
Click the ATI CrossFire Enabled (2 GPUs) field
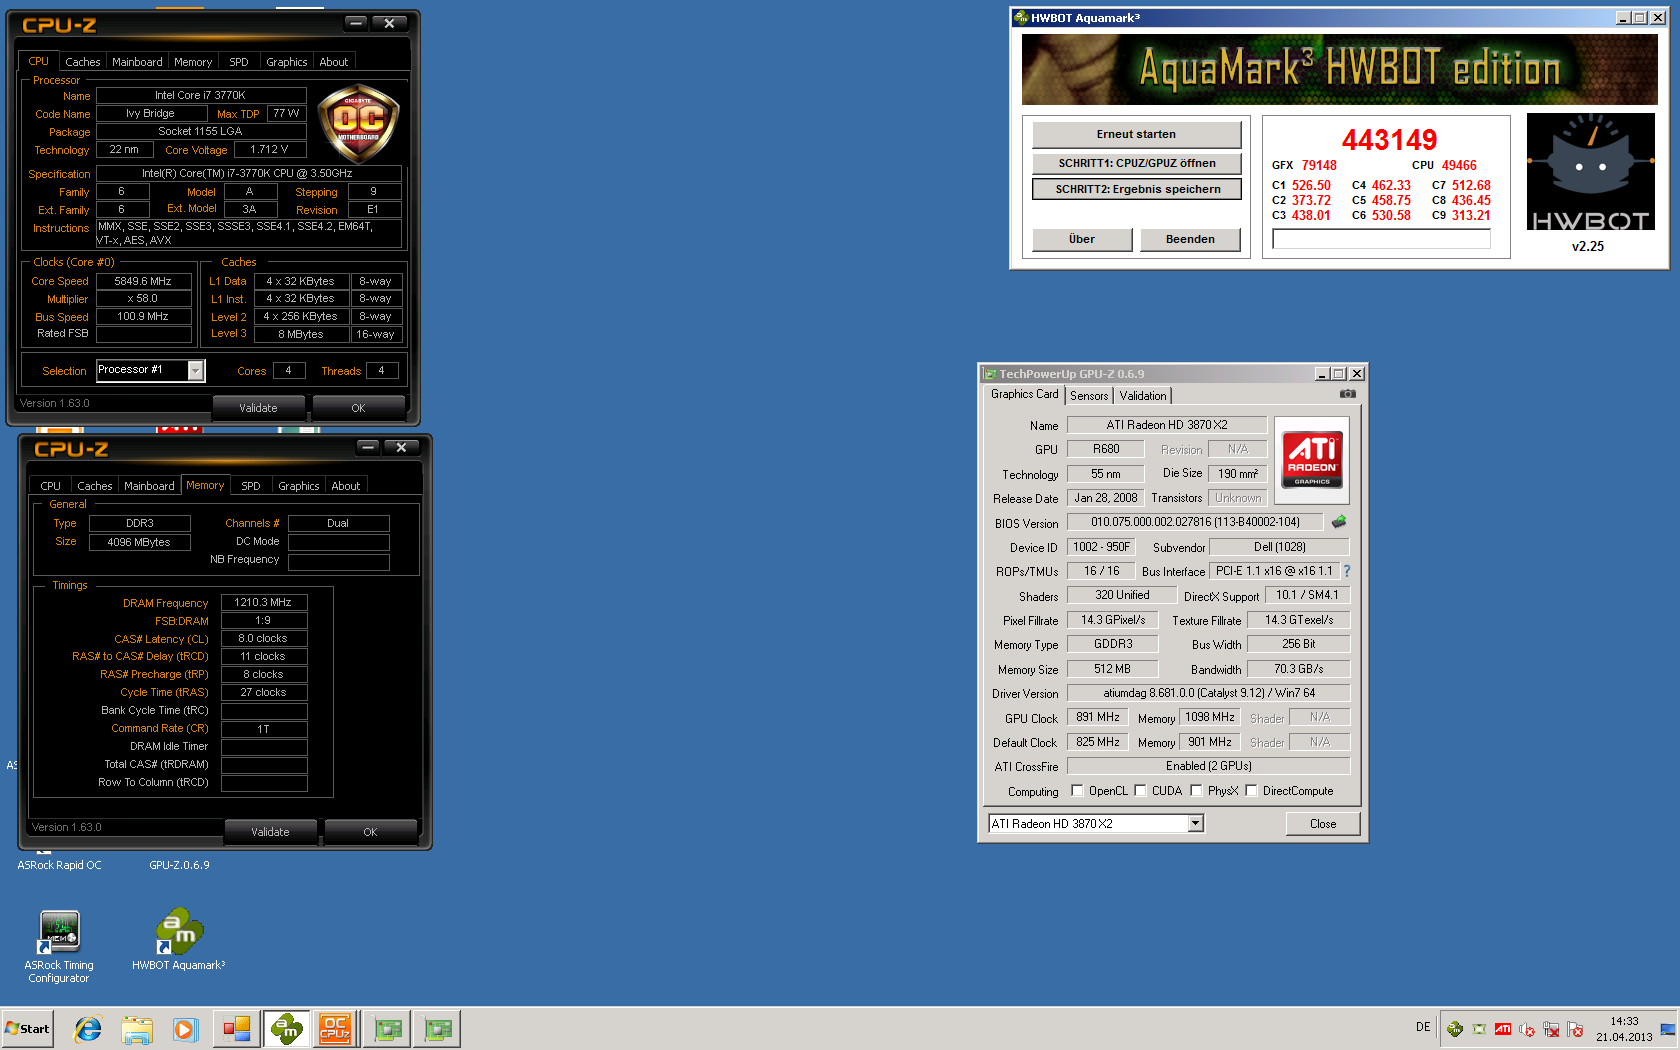[x=1209, y=766]
